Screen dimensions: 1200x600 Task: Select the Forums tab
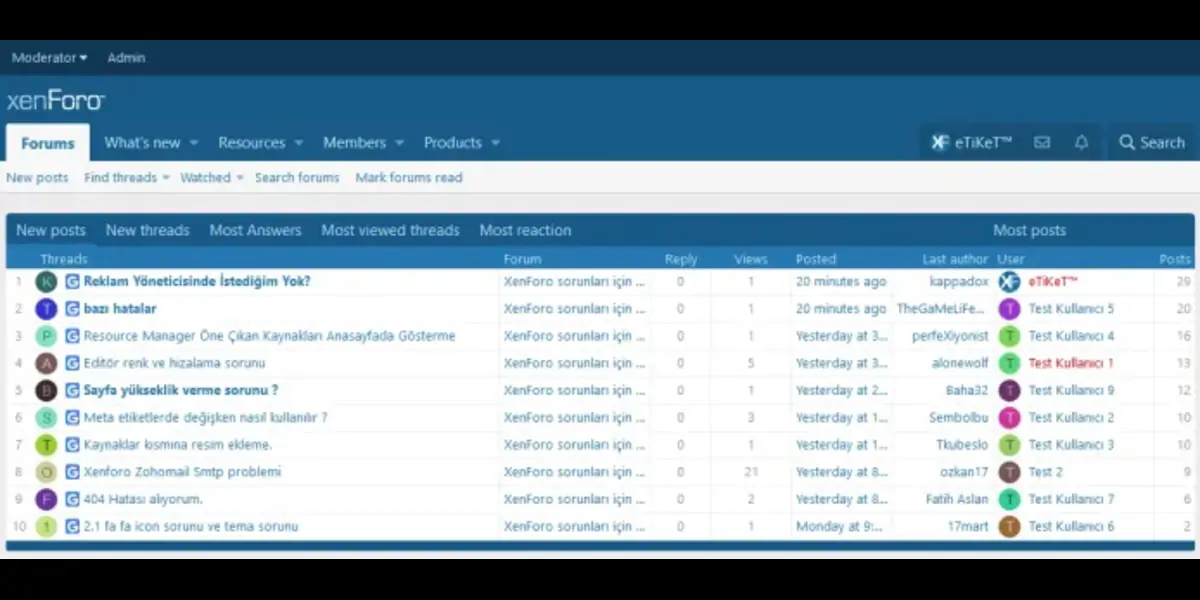point(48,143)
